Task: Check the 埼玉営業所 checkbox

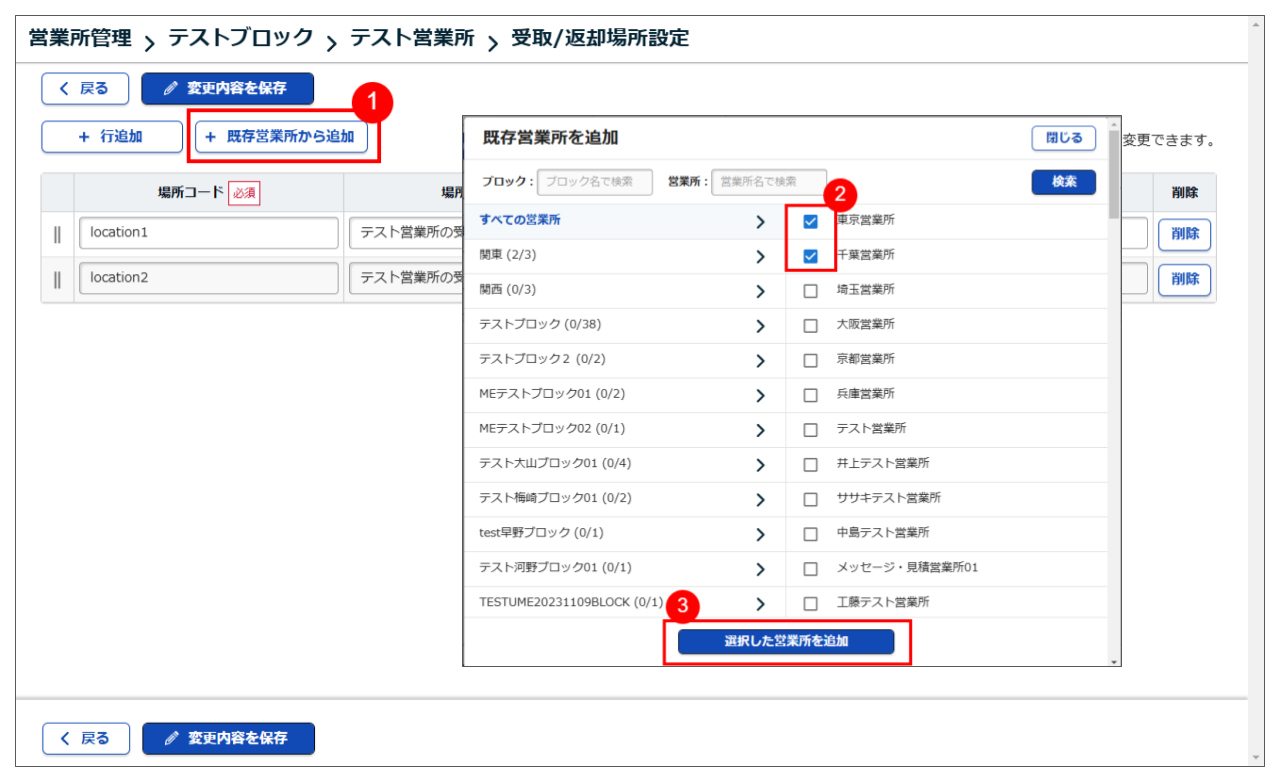Action: click(x=811, y=291)
